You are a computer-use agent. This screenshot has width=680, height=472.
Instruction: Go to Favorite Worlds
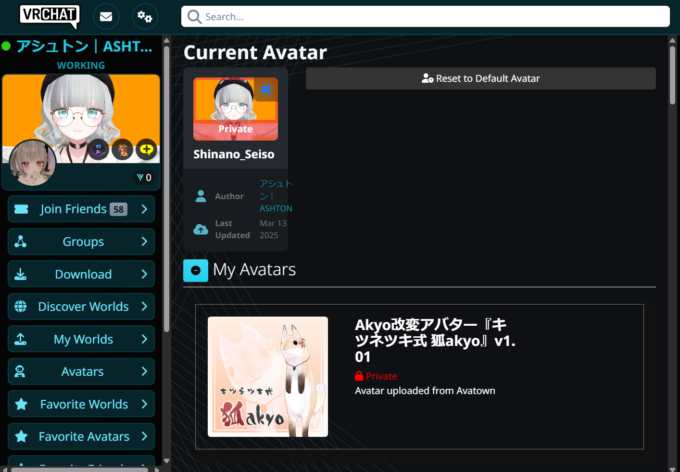[82, 404]
